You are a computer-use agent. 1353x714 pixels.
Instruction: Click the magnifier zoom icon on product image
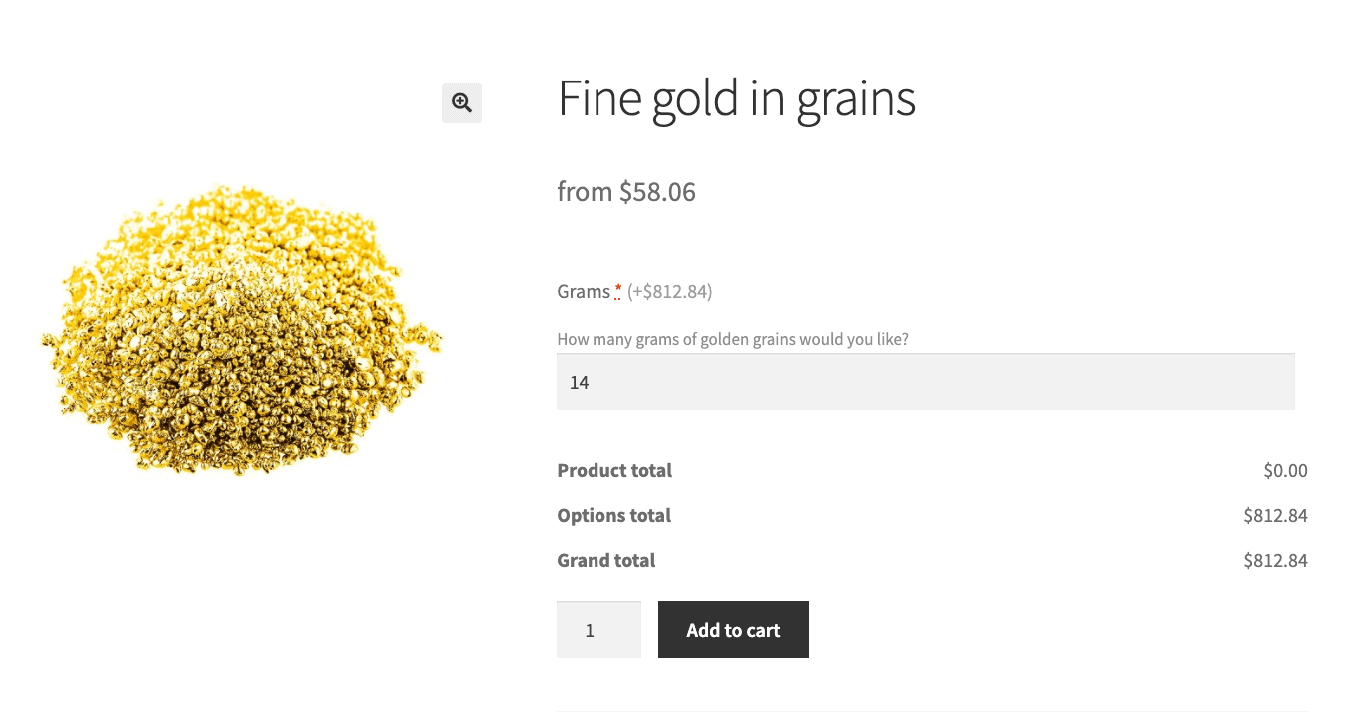point(461,102)
